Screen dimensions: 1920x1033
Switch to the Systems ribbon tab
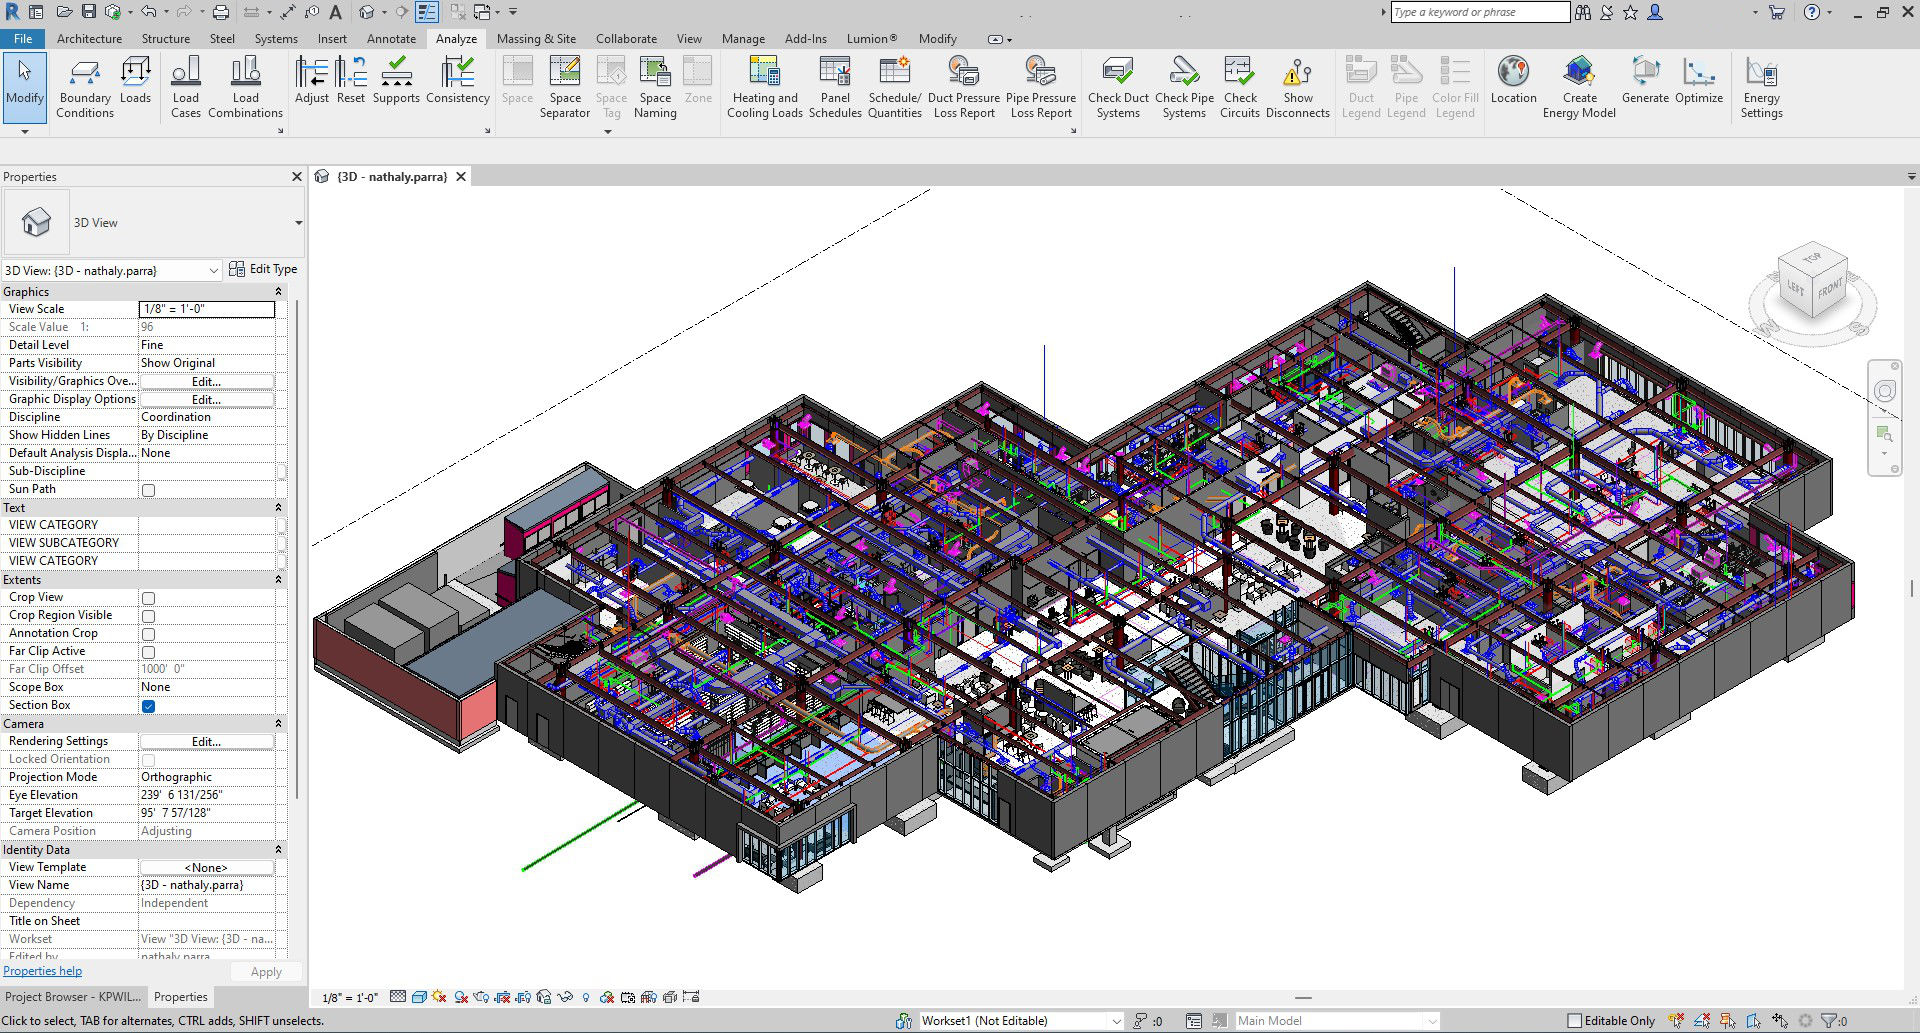point(275,39)
